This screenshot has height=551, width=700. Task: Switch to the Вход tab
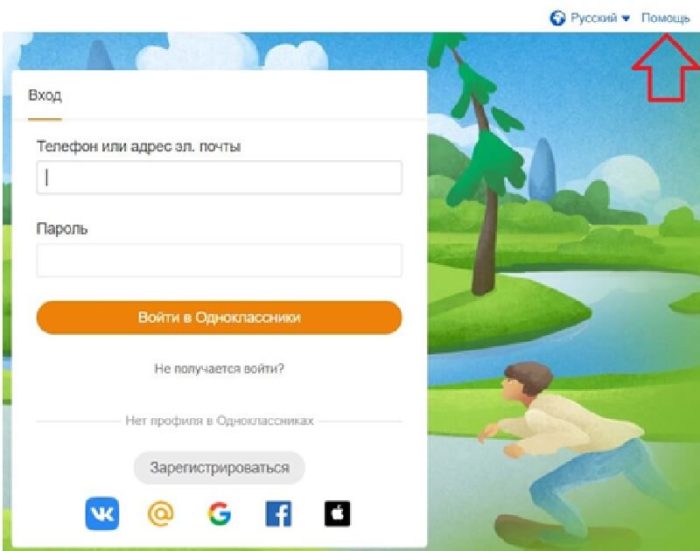pos(45,96)
